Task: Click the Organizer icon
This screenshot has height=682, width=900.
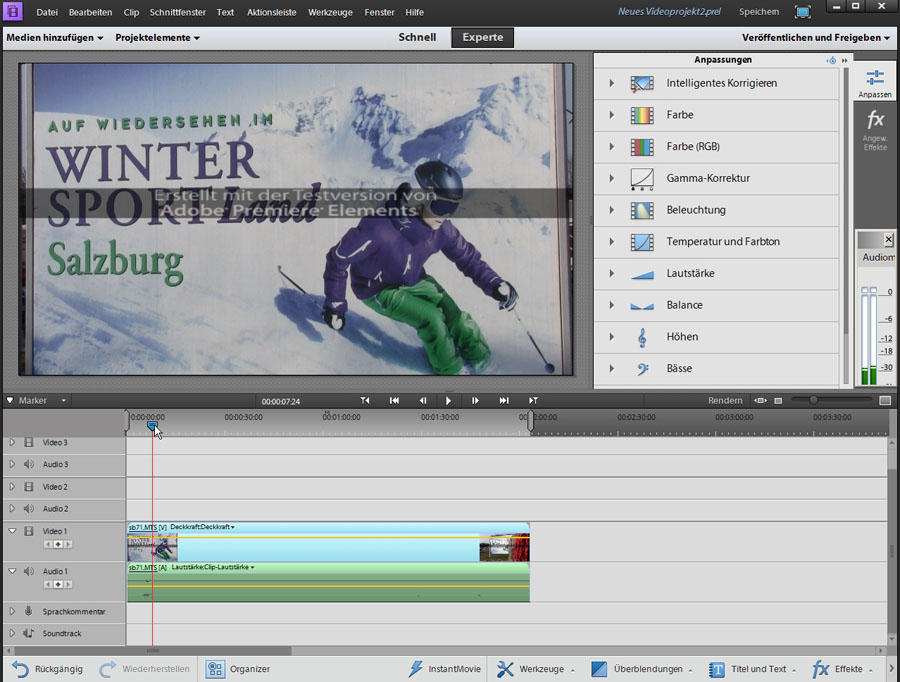Action: [x=215, y=669]
